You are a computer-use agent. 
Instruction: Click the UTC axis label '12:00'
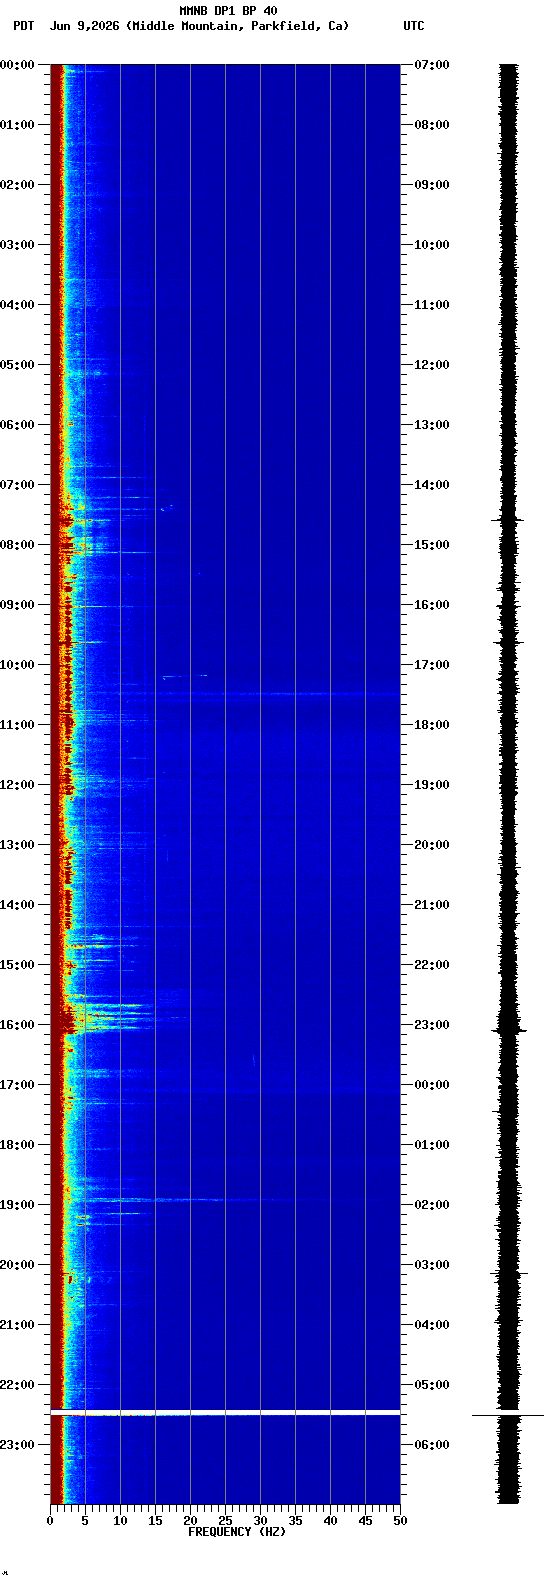432,365
